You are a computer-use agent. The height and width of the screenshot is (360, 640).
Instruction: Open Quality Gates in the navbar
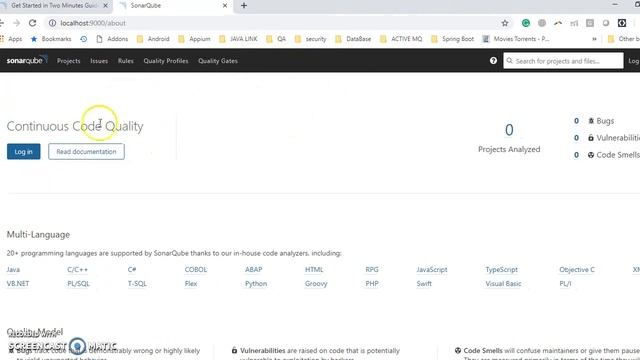click(218, 61)
